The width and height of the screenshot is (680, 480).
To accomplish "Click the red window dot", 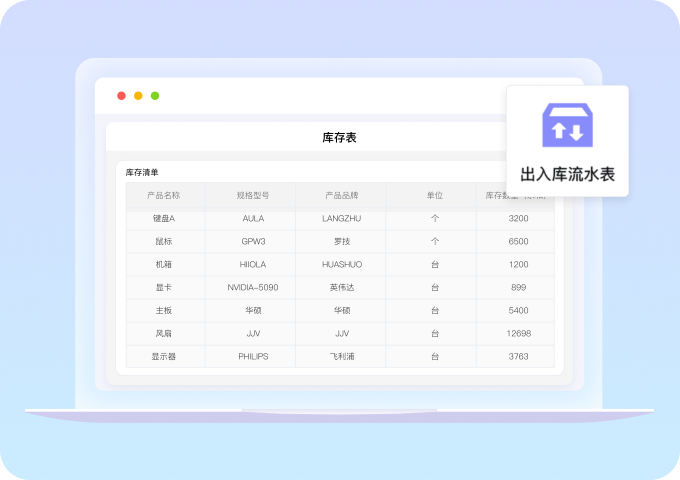I will click(x=121, y=96).
